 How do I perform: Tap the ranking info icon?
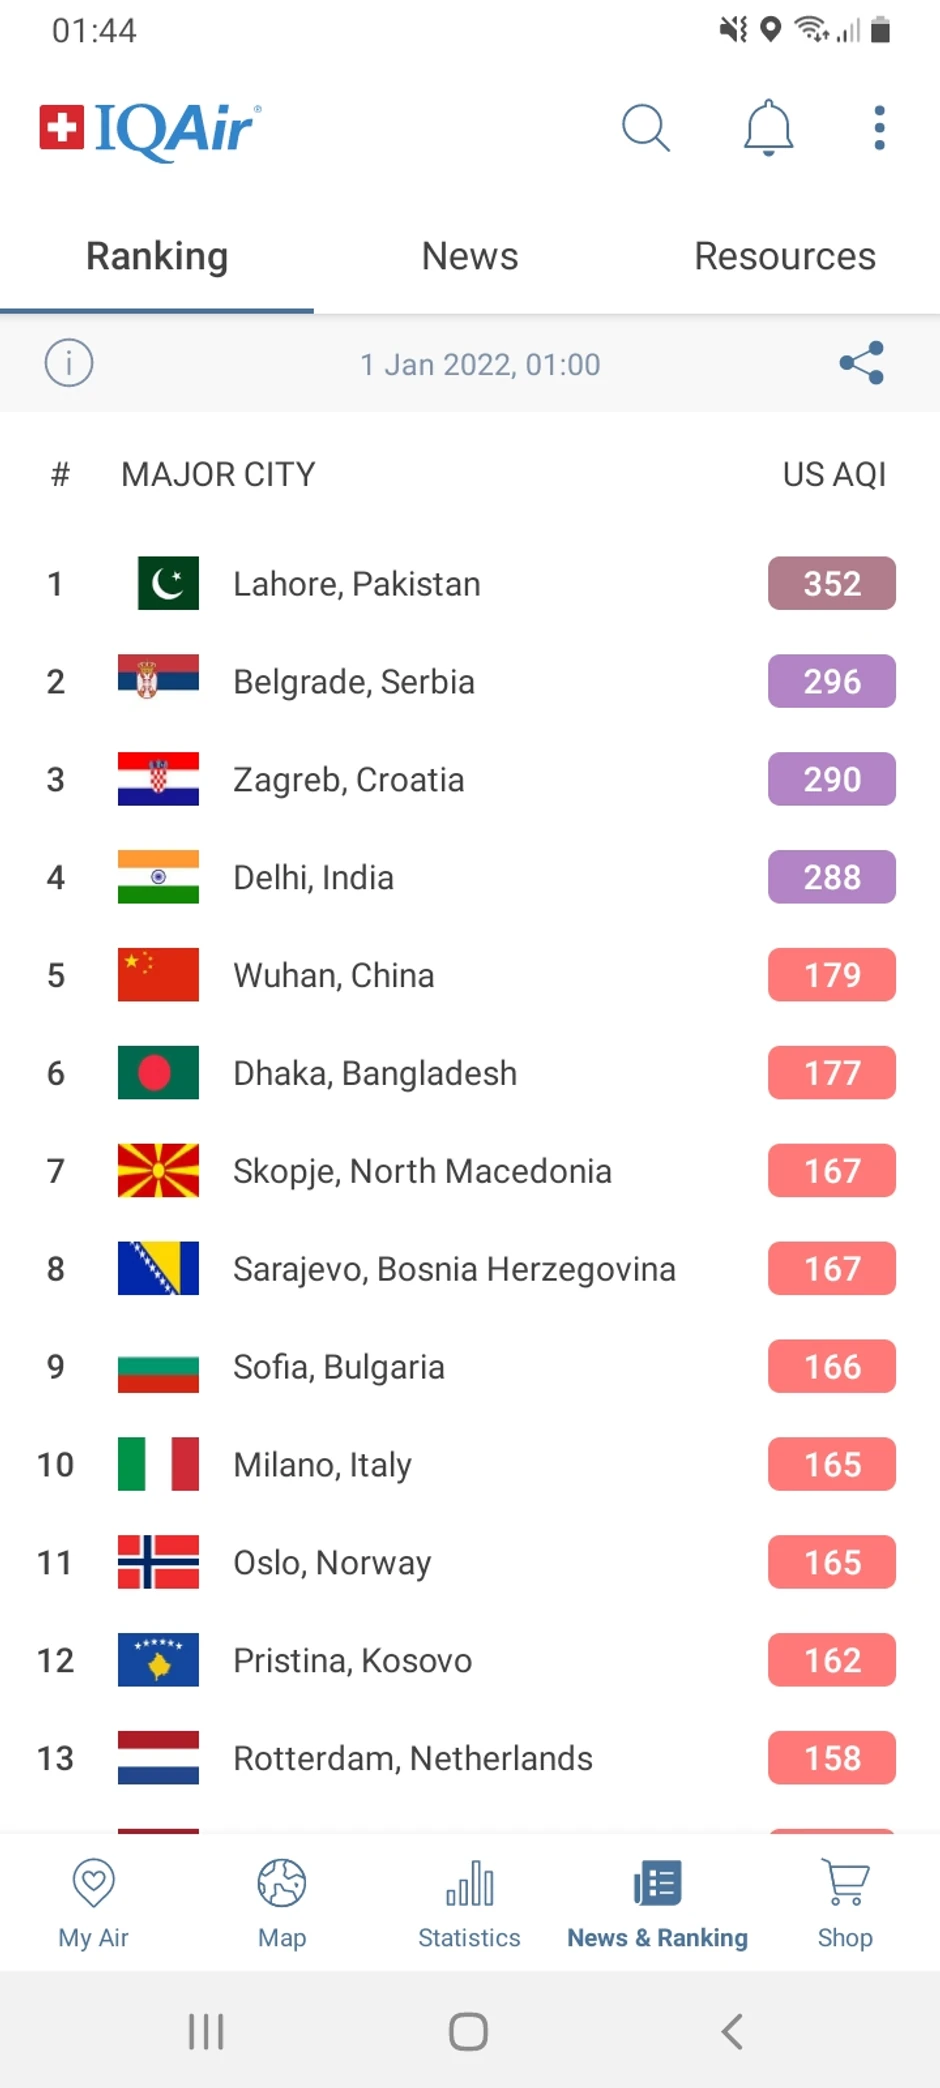click(69, 363)
